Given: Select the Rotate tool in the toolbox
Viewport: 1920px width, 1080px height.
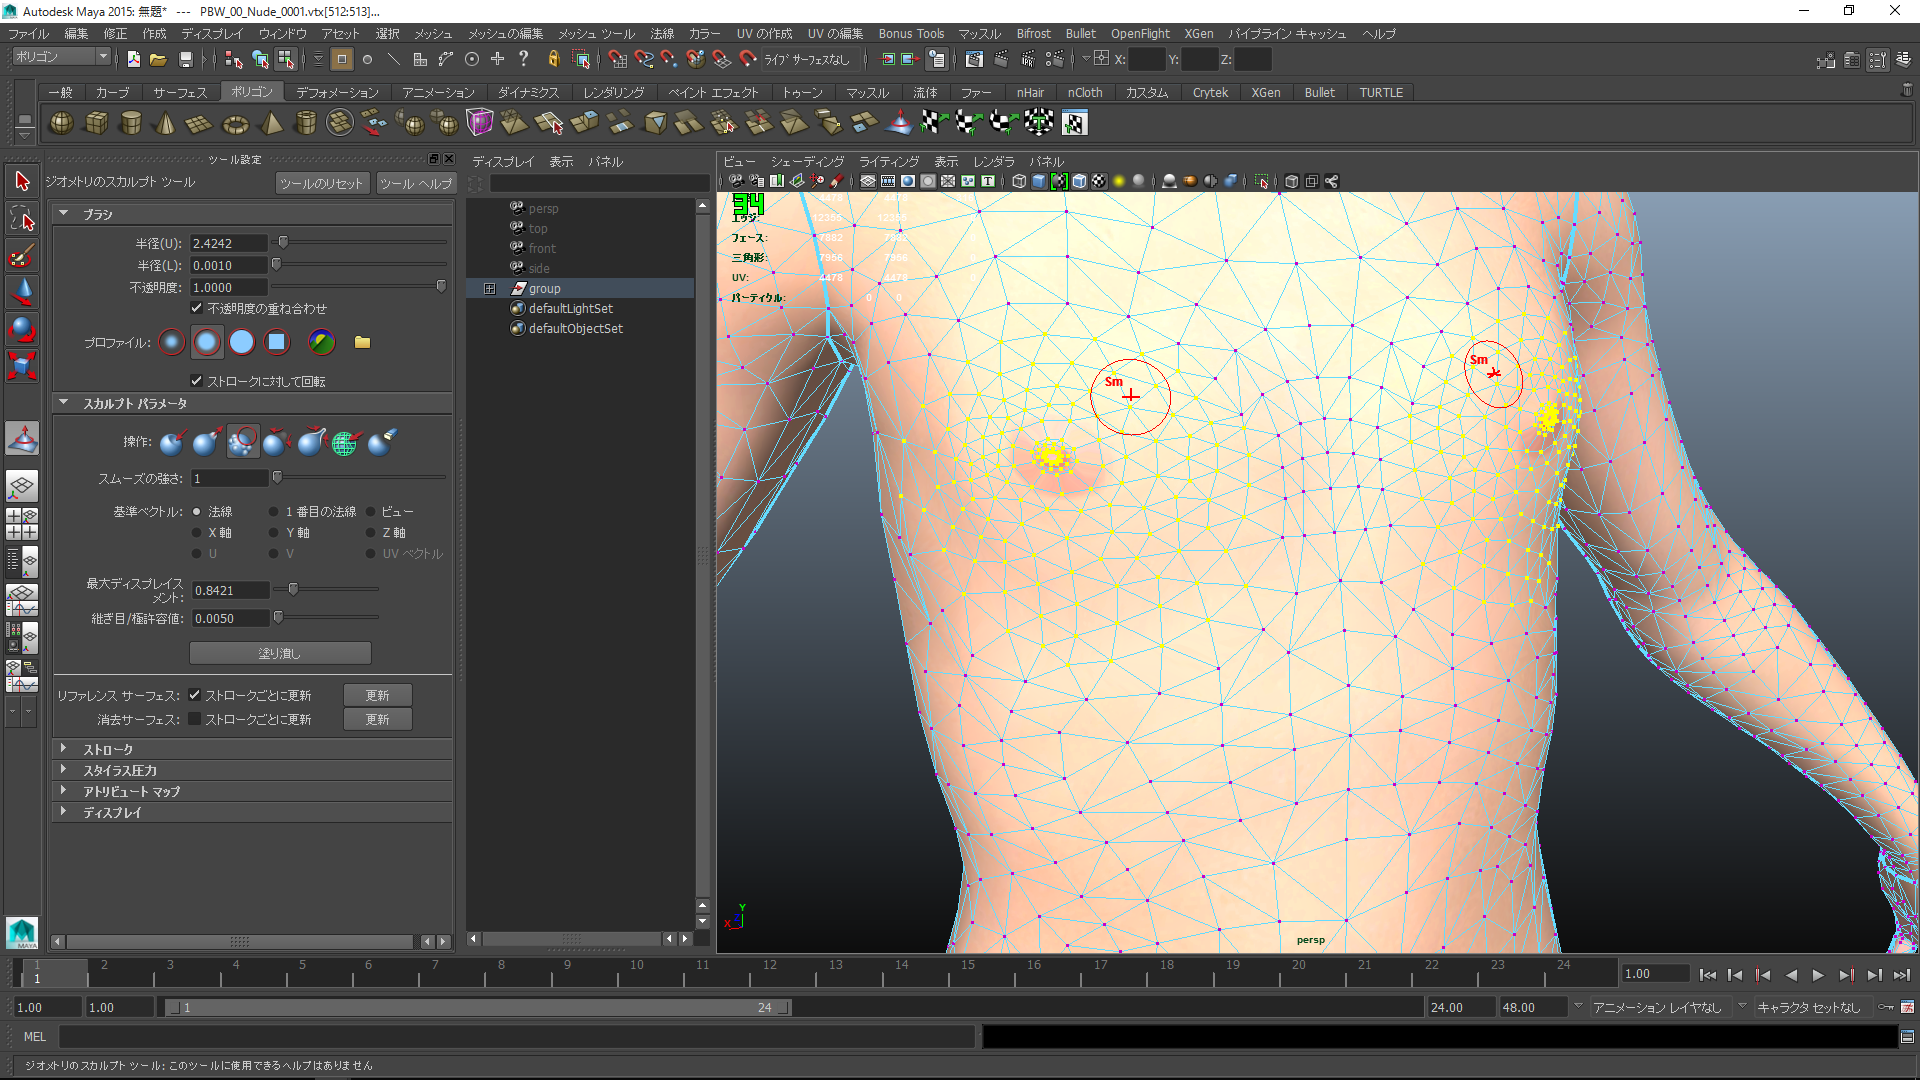Looking at the screenshot, I should pos(22,329).
